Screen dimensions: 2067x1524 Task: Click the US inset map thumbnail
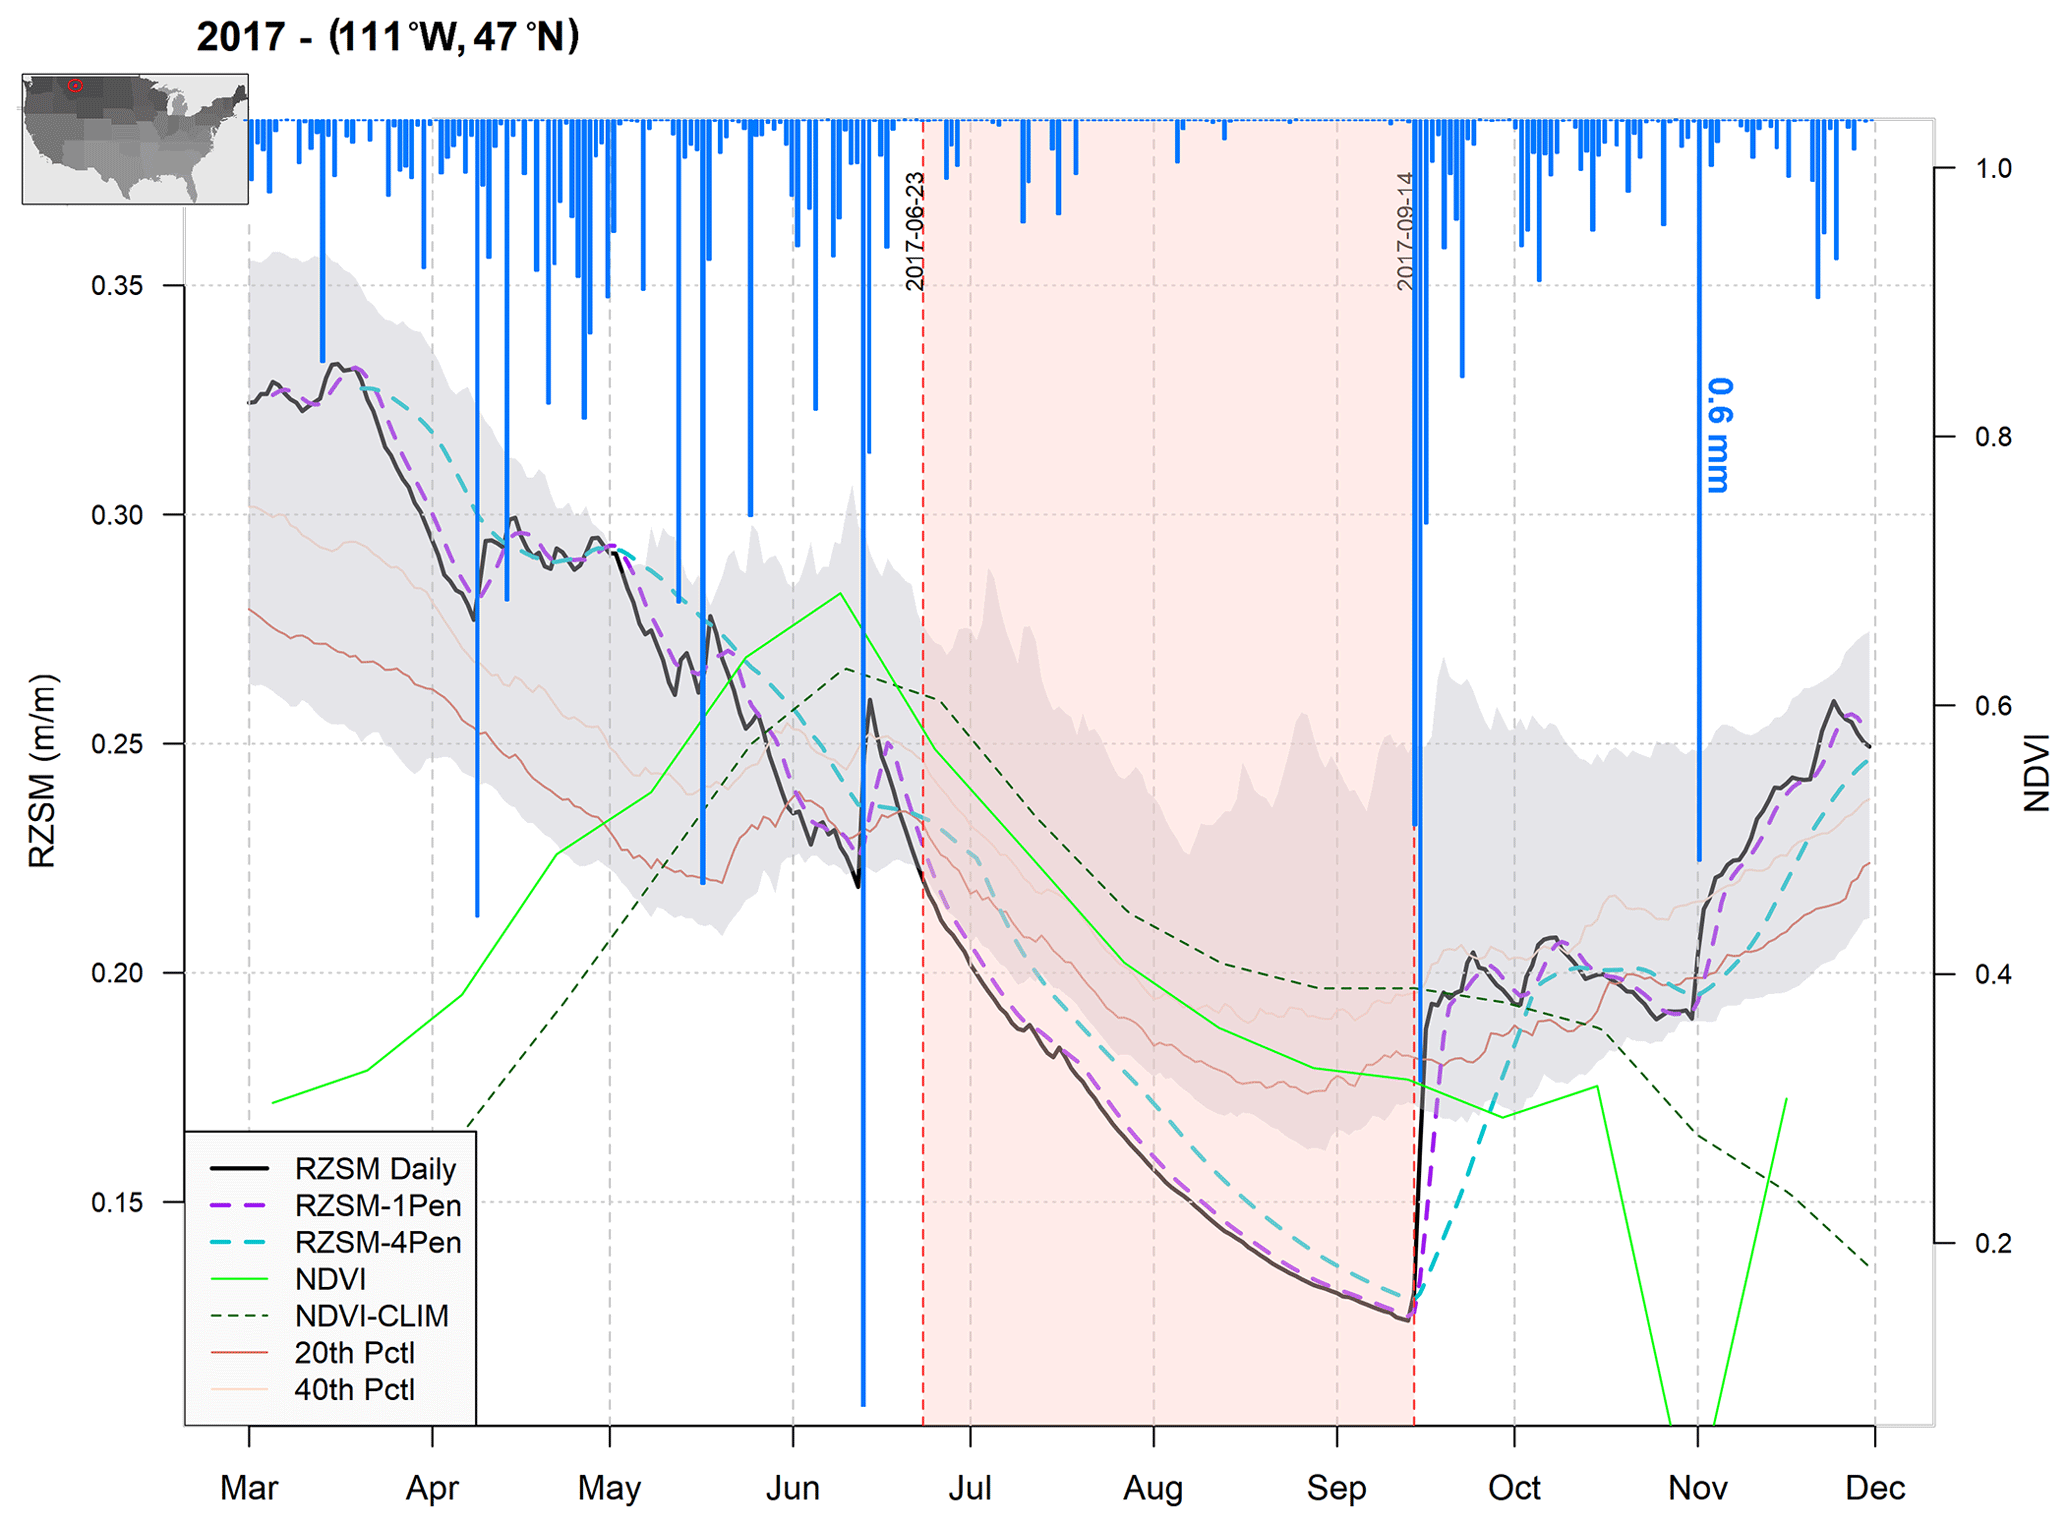click(135, 138)
